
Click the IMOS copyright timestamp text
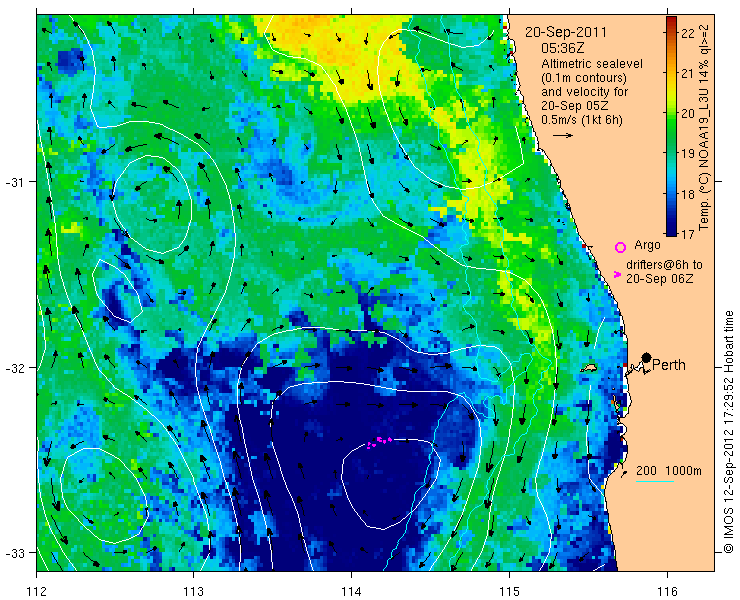pyautogui.click(x=729, y=432)
